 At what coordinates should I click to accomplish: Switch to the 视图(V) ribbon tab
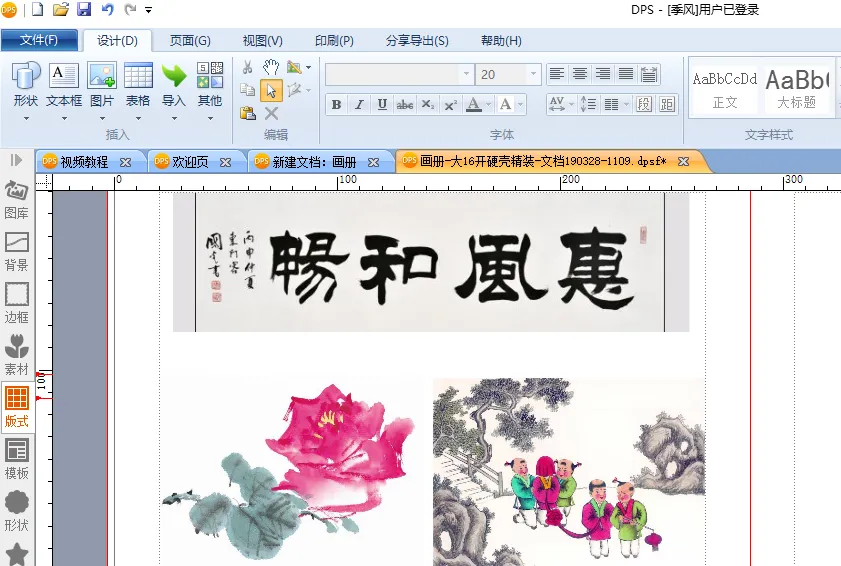(262, 41)
